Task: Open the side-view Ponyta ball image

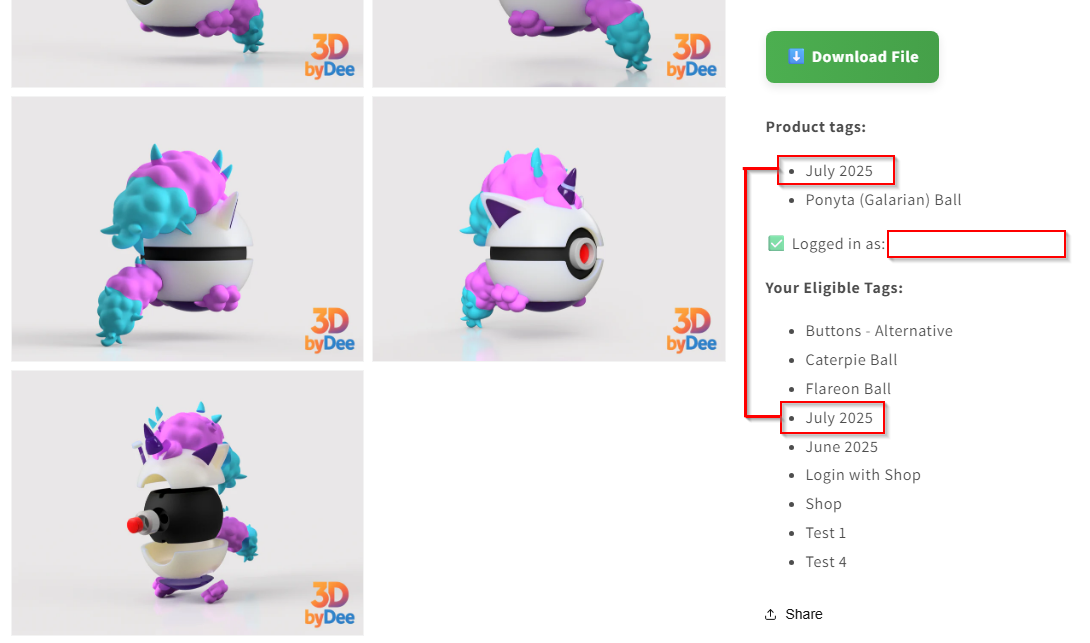Action: coord(187,228)
